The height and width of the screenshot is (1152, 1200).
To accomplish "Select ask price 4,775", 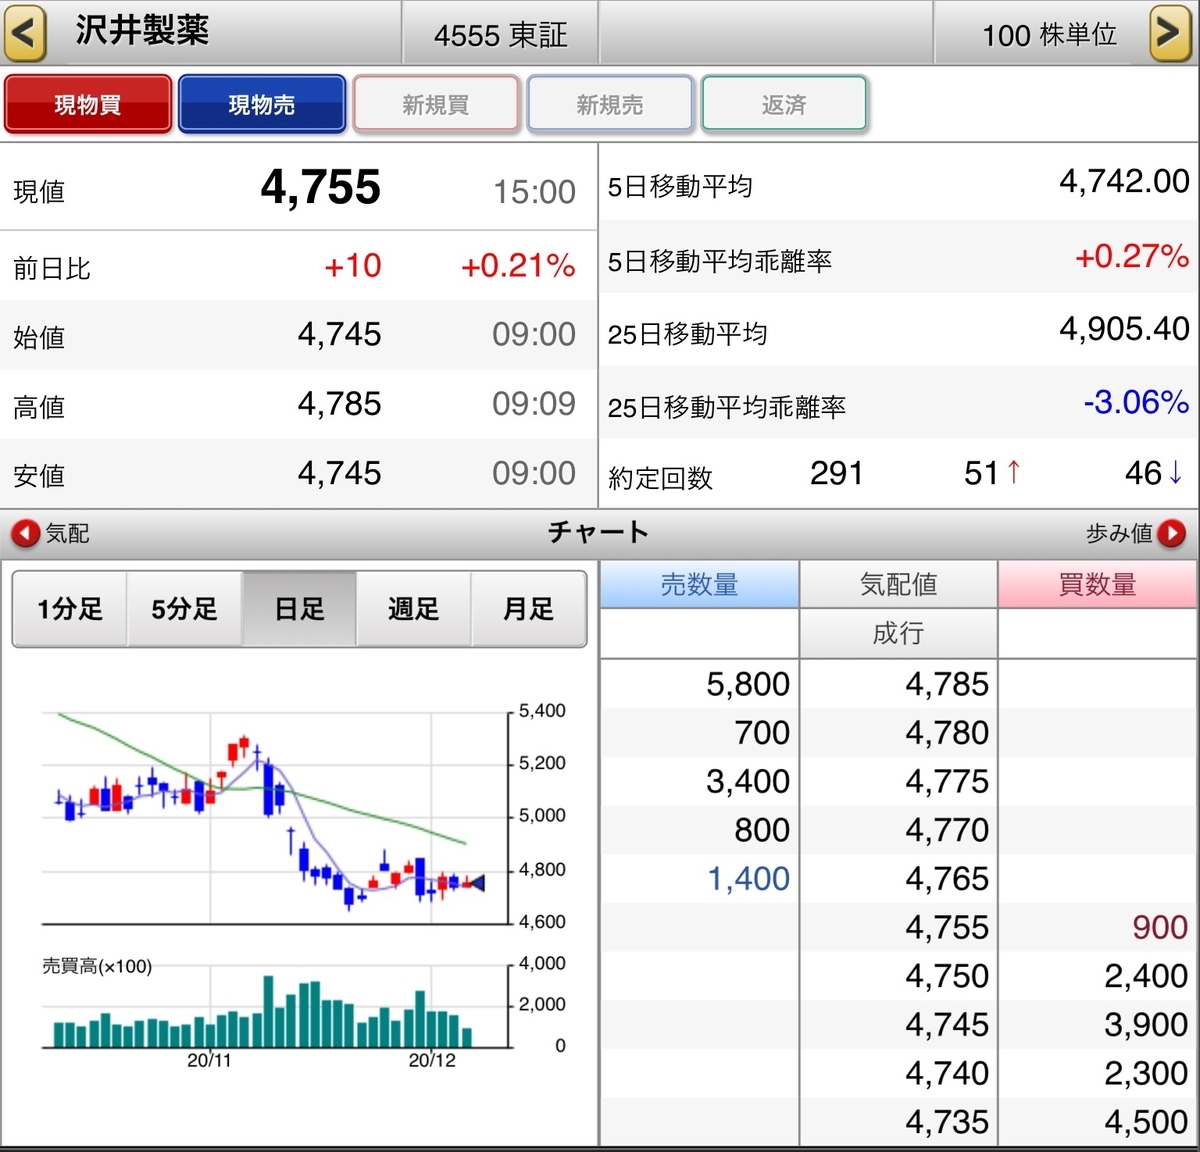I will click(947, 781).
